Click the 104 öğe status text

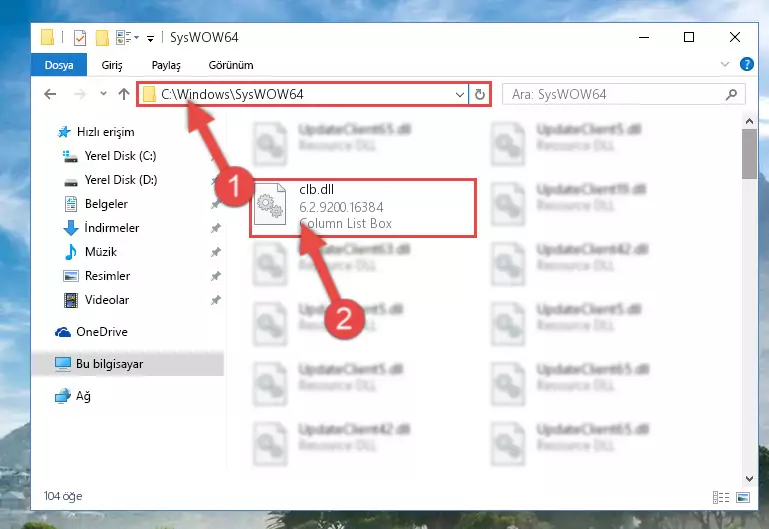coord(63,496)
